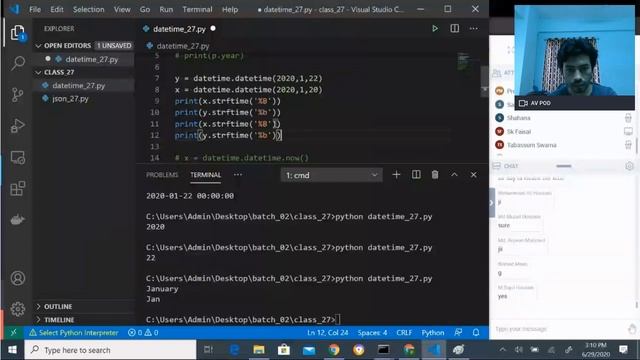Kill the terminal with trash icon

click(x=435, y=175)
